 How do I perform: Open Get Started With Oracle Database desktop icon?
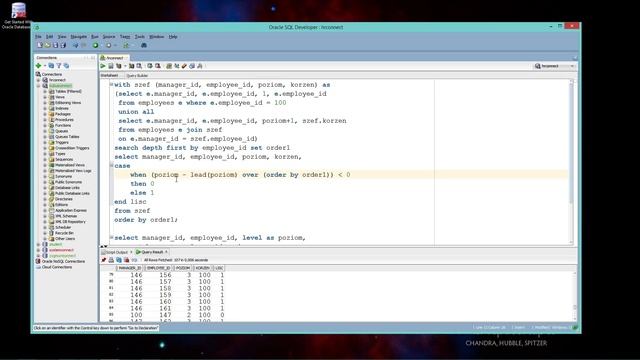pyautogui.click(x=18, y=16)
